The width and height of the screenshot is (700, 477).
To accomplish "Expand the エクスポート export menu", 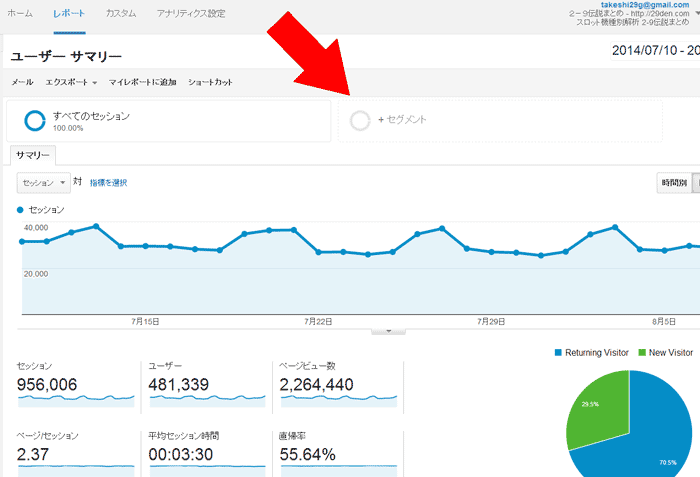I will pyautogui.click(x=71, y=82).
